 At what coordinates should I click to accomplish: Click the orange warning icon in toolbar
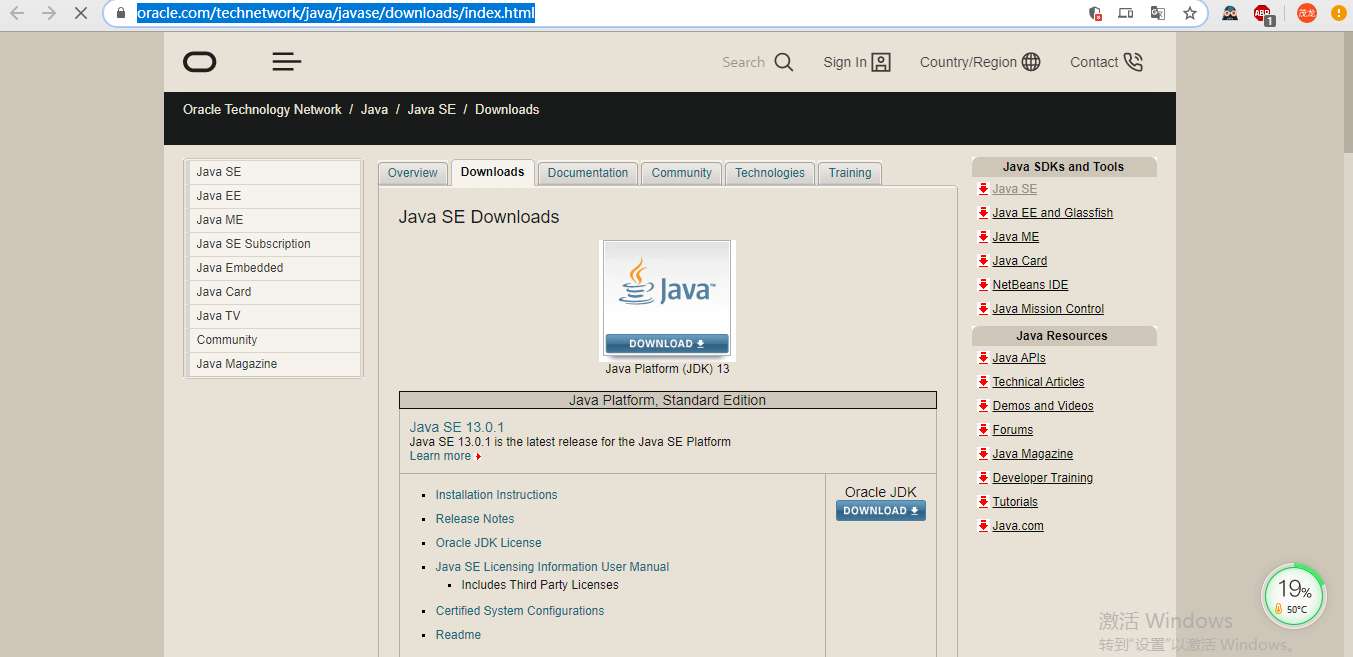tap(1339, 13)
